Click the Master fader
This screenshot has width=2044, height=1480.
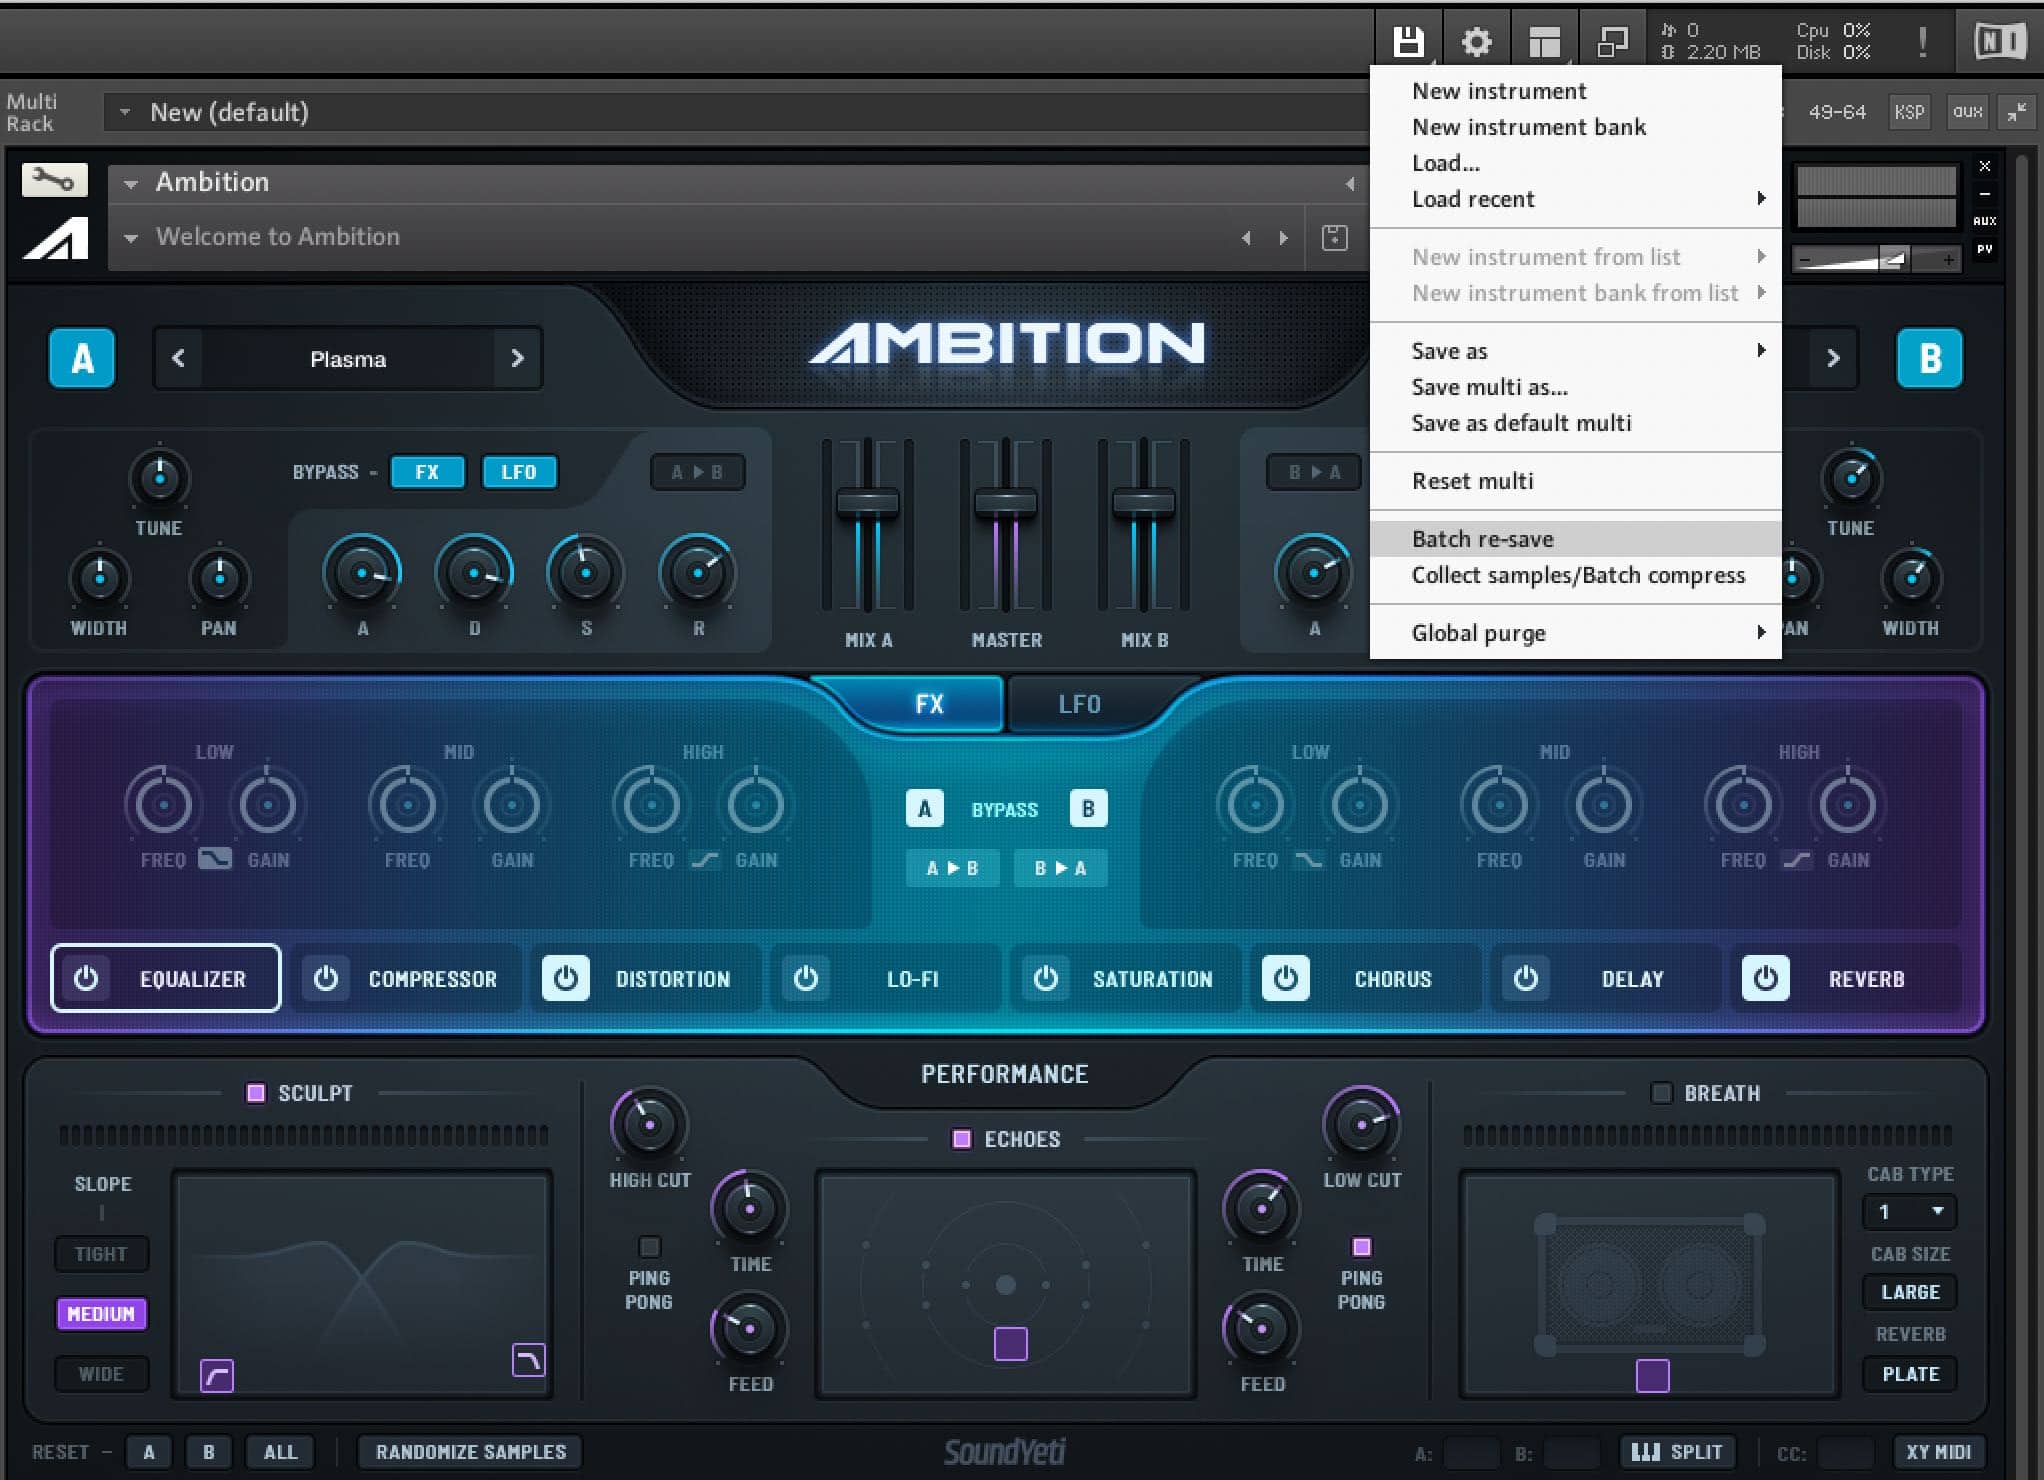pyautogui.click(x=1006, y=501)
